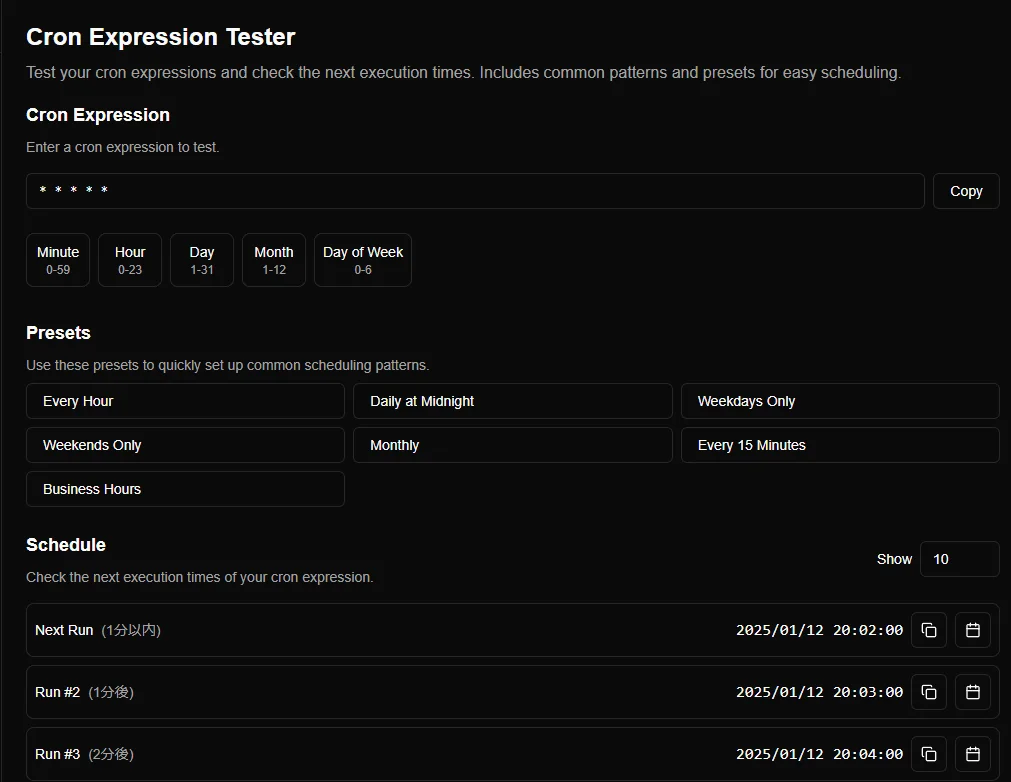Screen dimensions: 1011x782
Task: Apply the Monthly preset
Action: (x=512, y=445)
